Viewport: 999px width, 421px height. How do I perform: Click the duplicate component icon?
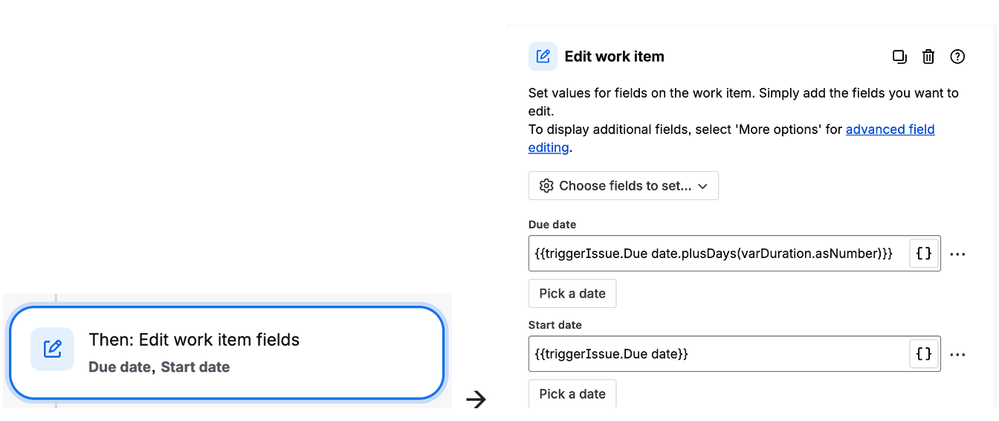[899, 57]
